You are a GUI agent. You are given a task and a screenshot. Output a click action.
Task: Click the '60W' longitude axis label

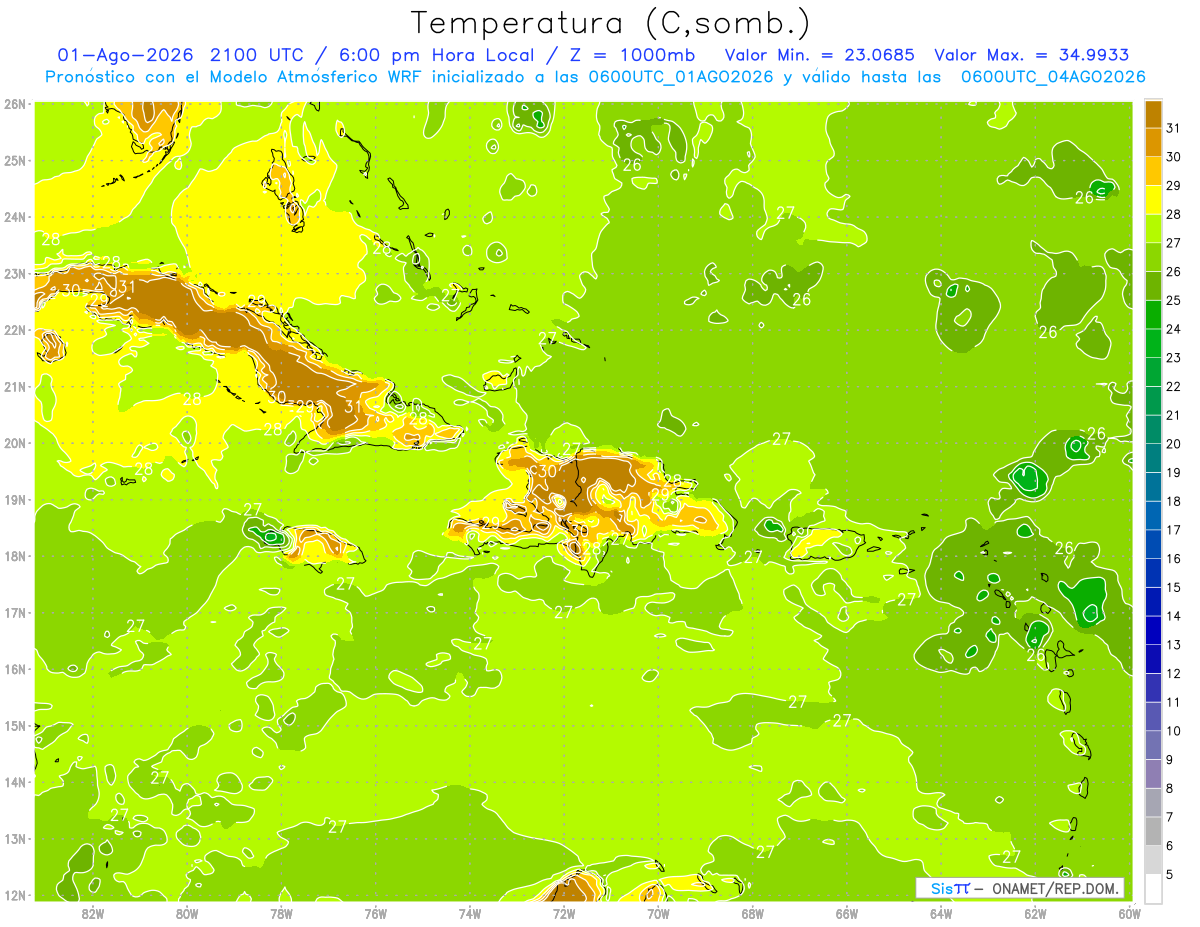click(x=1130, y=913)
